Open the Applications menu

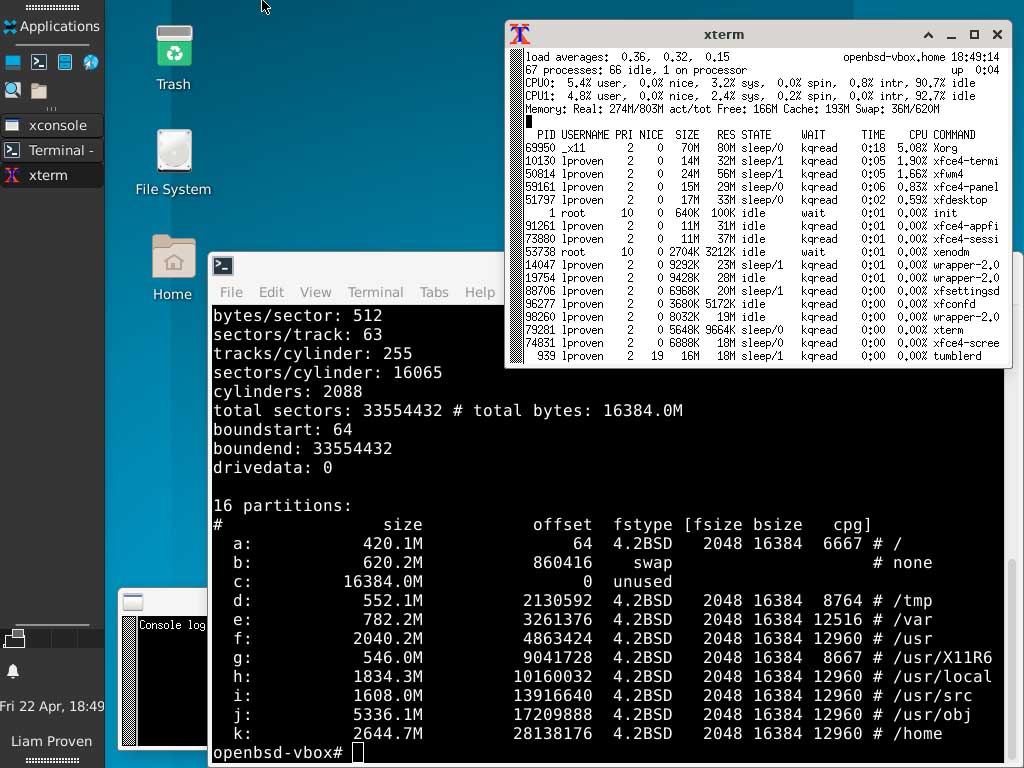pos(51,26)
